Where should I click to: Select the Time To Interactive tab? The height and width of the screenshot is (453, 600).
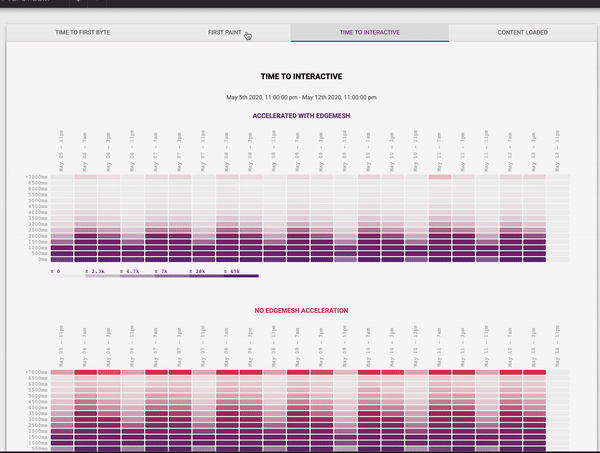[x=370, y=33]
